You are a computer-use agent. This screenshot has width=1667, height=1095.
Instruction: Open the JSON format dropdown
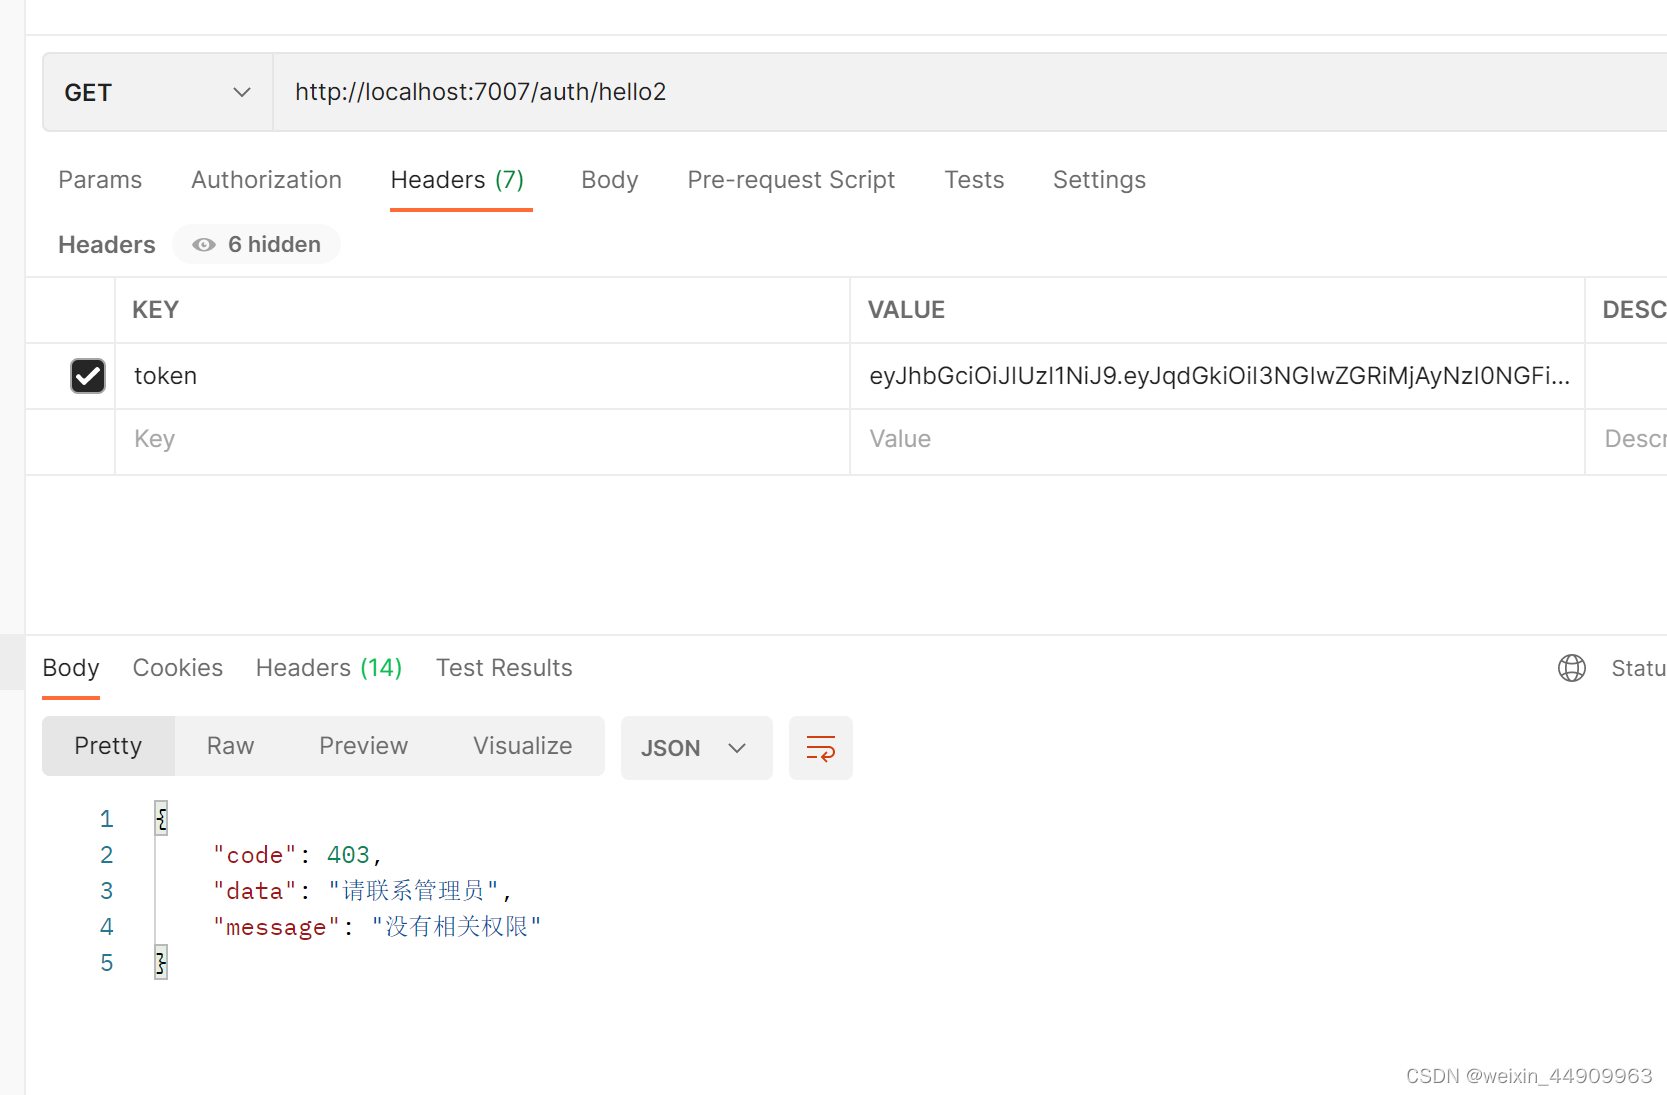[x=696, y=748]
